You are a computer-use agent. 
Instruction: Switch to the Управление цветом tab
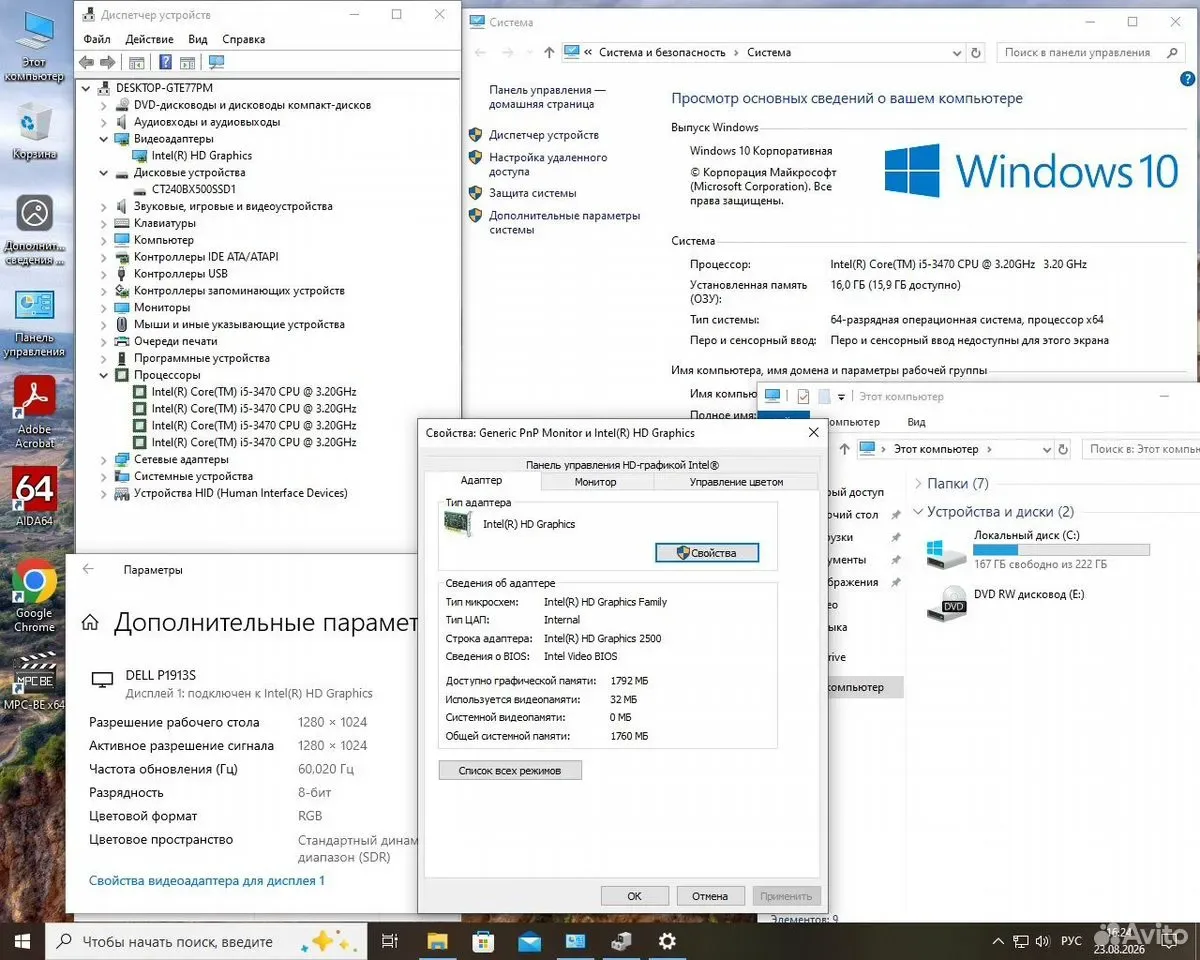tap(736, 482)
